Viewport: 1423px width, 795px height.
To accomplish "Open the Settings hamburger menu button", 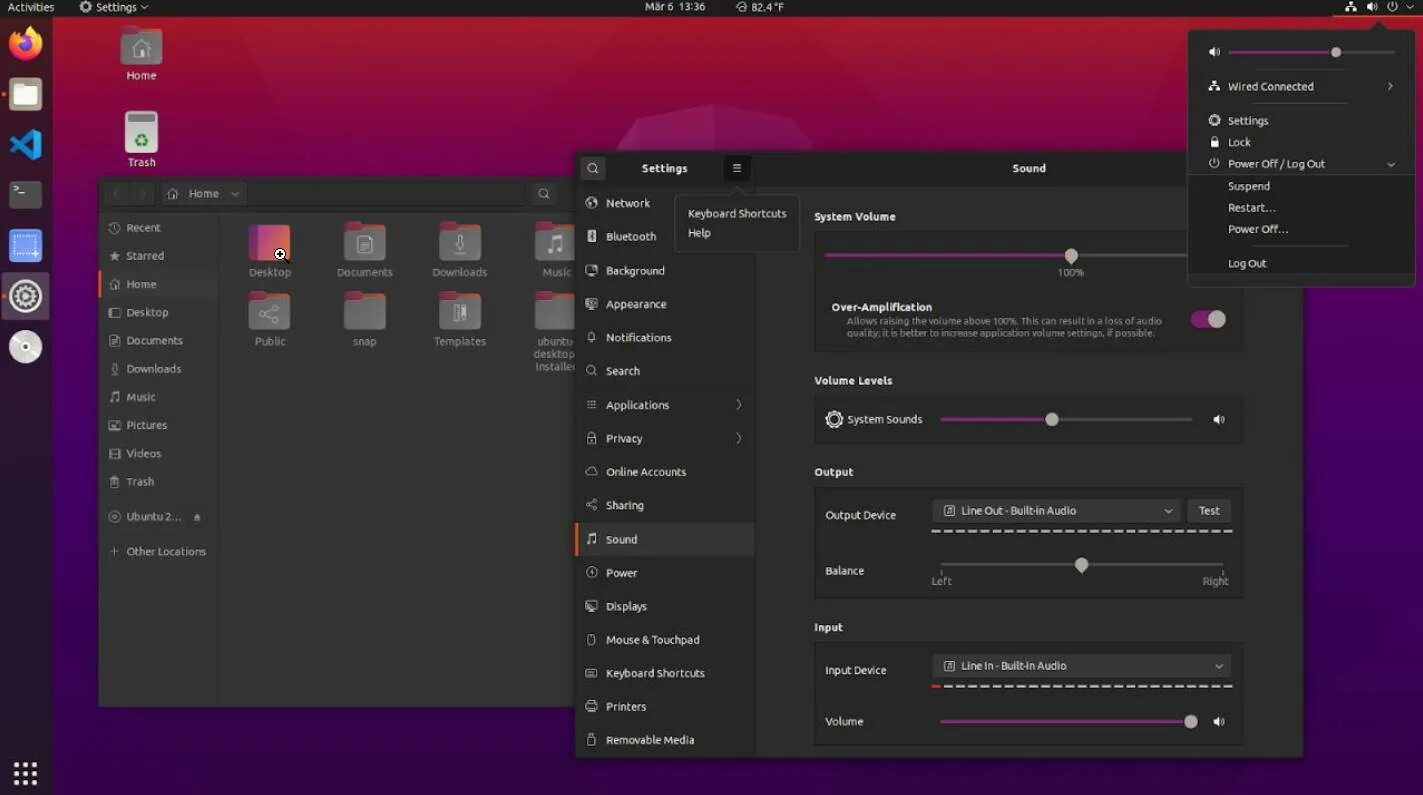I will pyautogui.click(x=737, y=168).
